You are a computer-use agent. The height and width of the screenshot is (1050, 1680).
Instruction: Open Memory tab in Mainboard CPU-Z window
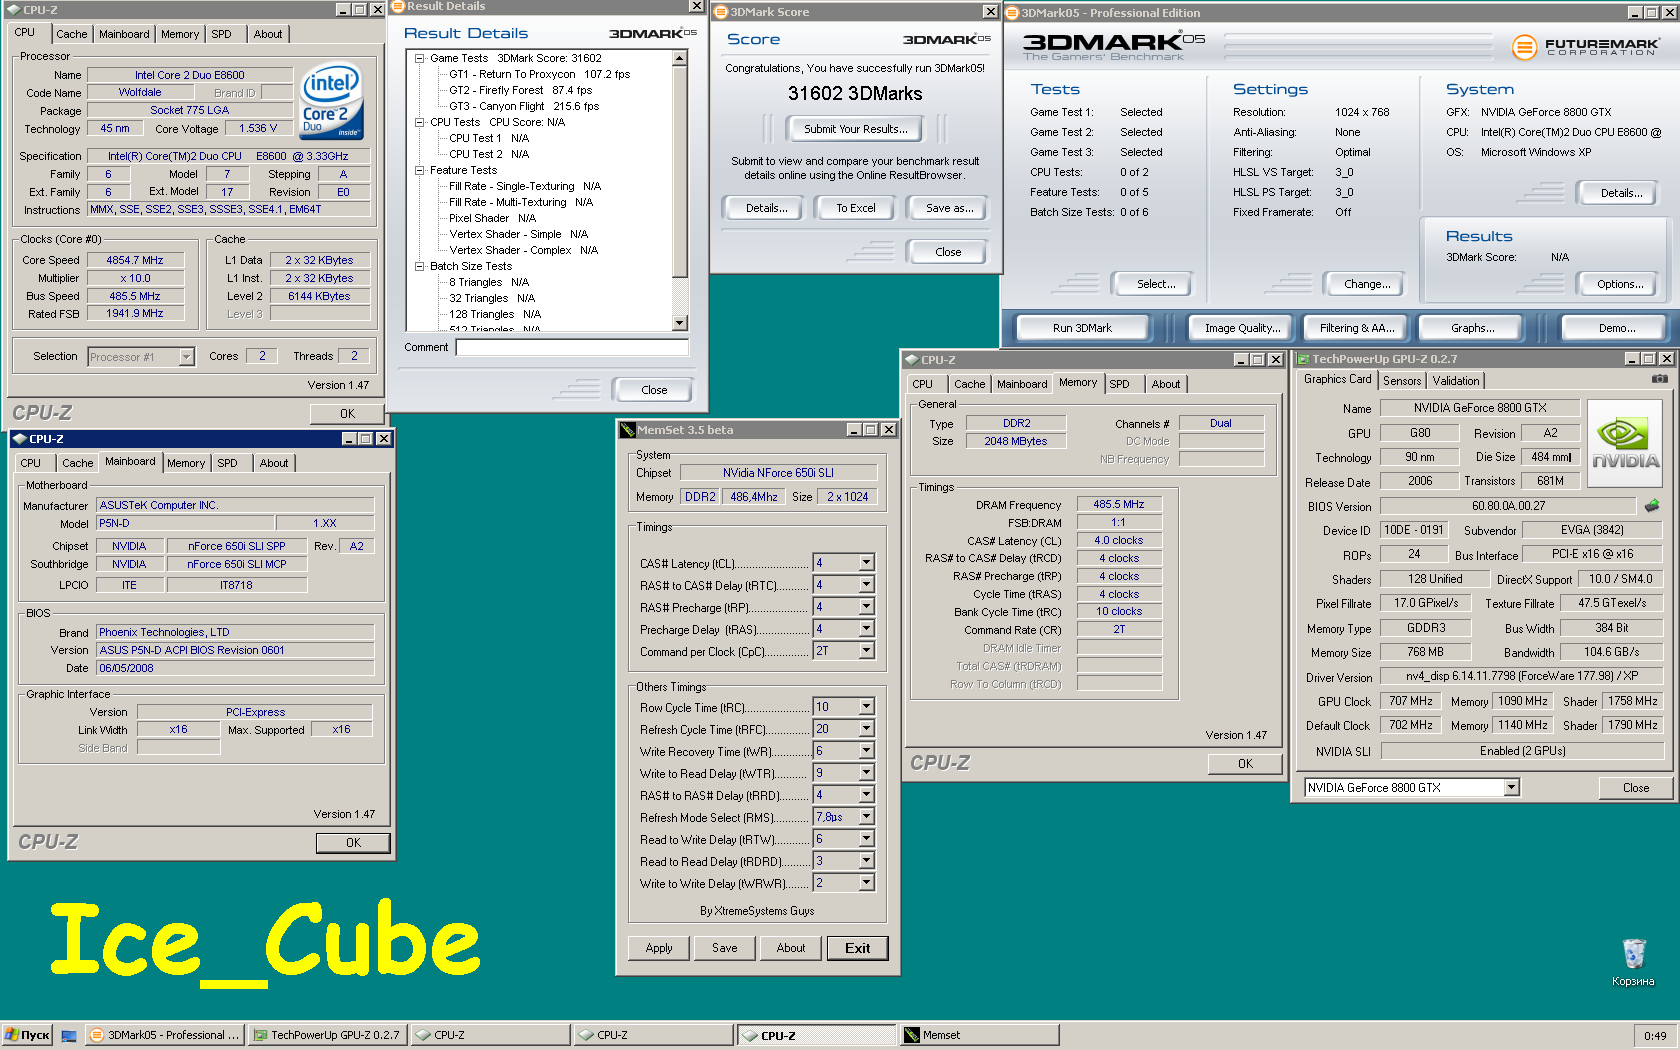[x=186, y=463]
